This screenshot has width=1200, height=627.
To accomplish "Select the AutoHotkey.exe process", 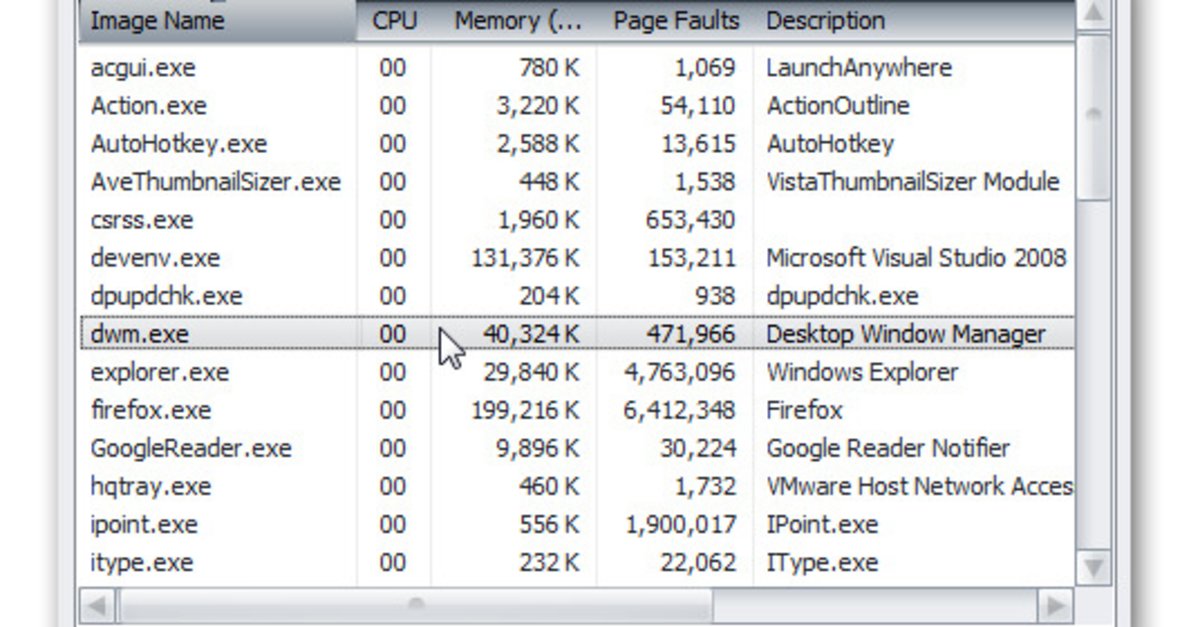I will click(179, 144).
